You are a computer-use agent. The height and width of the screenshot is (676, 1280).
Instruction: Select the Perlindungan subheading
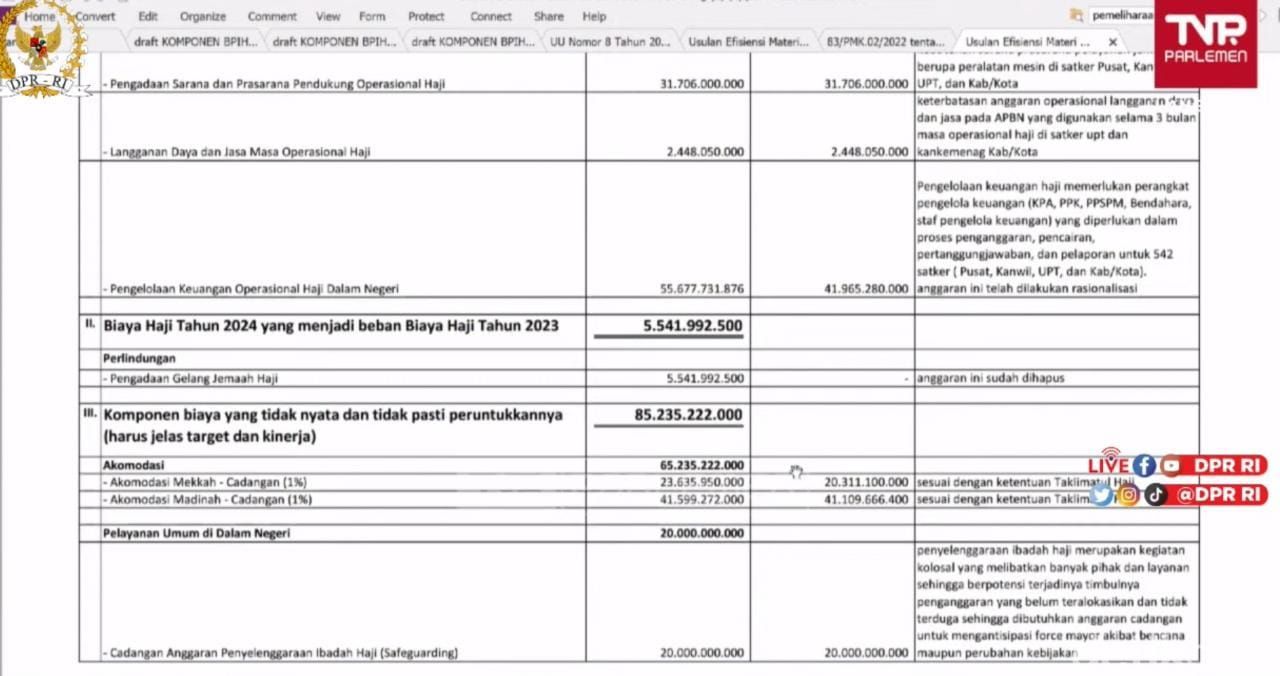tap(139, 357)
